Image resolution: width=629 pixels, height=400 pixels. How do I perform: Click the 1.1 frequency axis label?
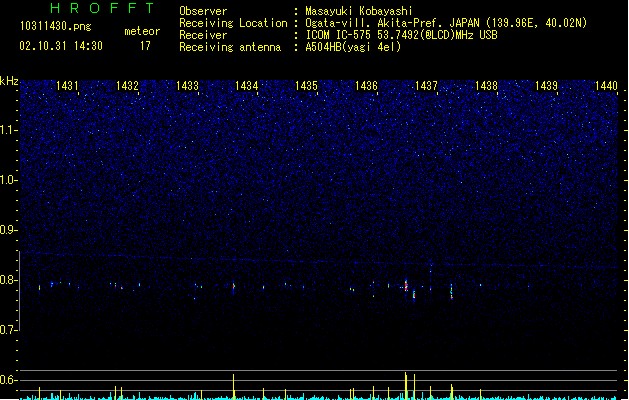click(8, 130)
